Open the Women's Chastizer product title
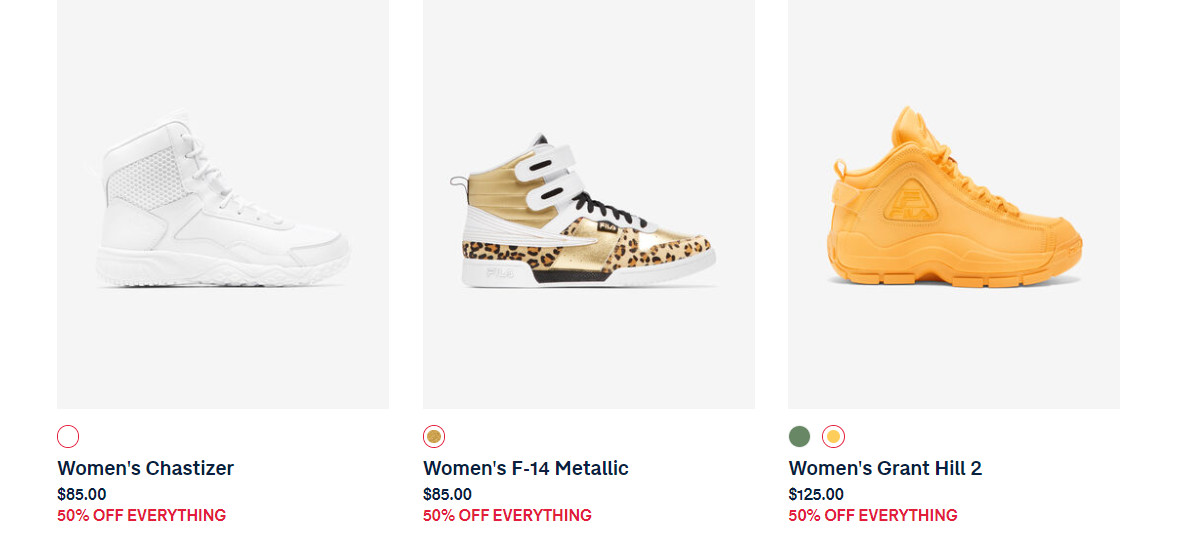This screenshot has height=560, width=1193. click(146, 468)
